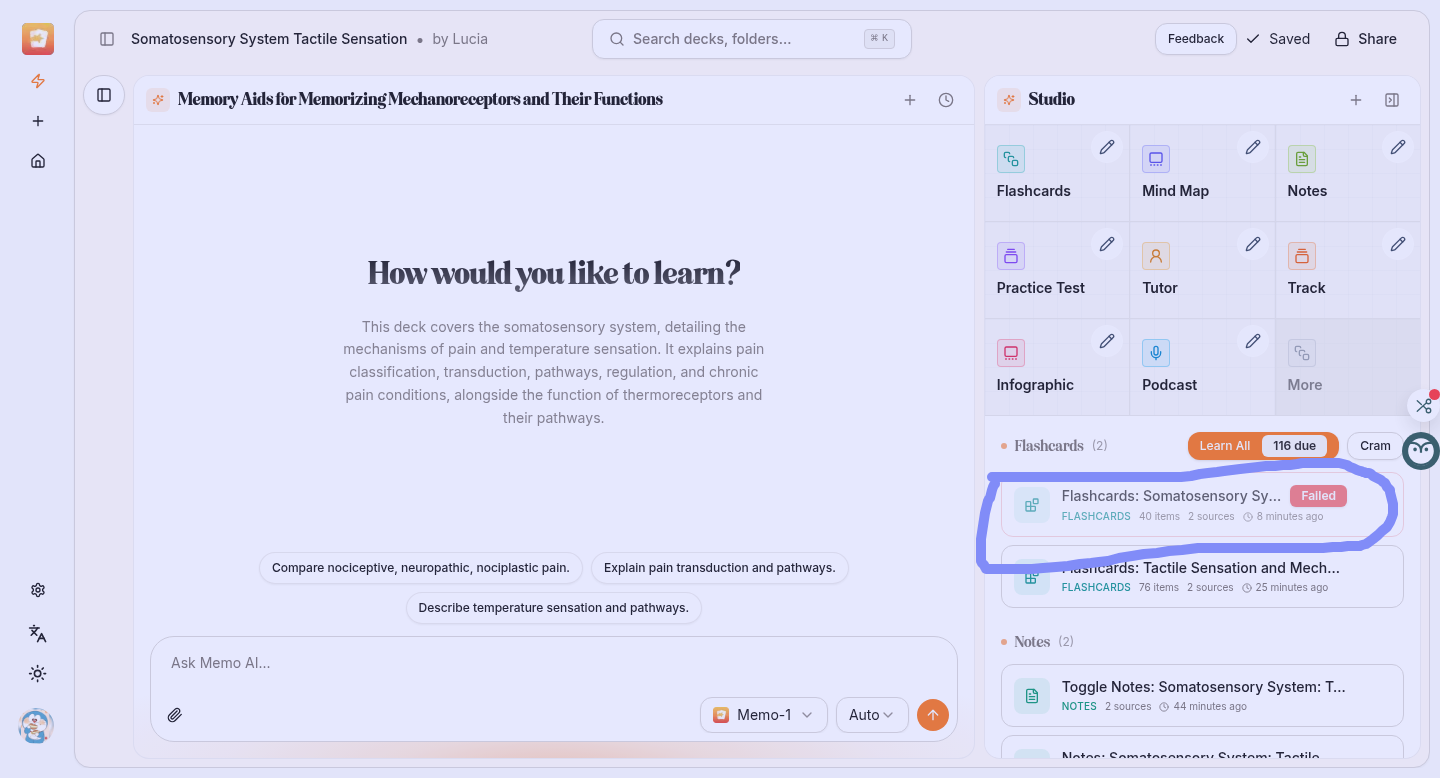This screenshot has width=1440, height=778.
Task: Click the Ask Memo AI input field
Action: pos(550,663)
